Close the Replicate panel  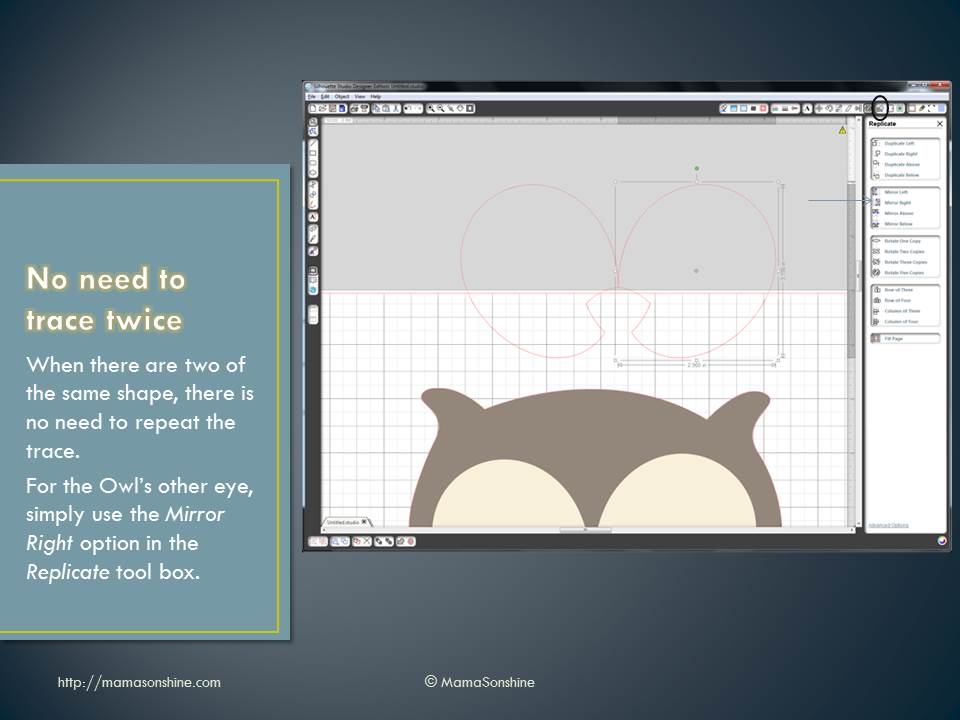[939, 124]
